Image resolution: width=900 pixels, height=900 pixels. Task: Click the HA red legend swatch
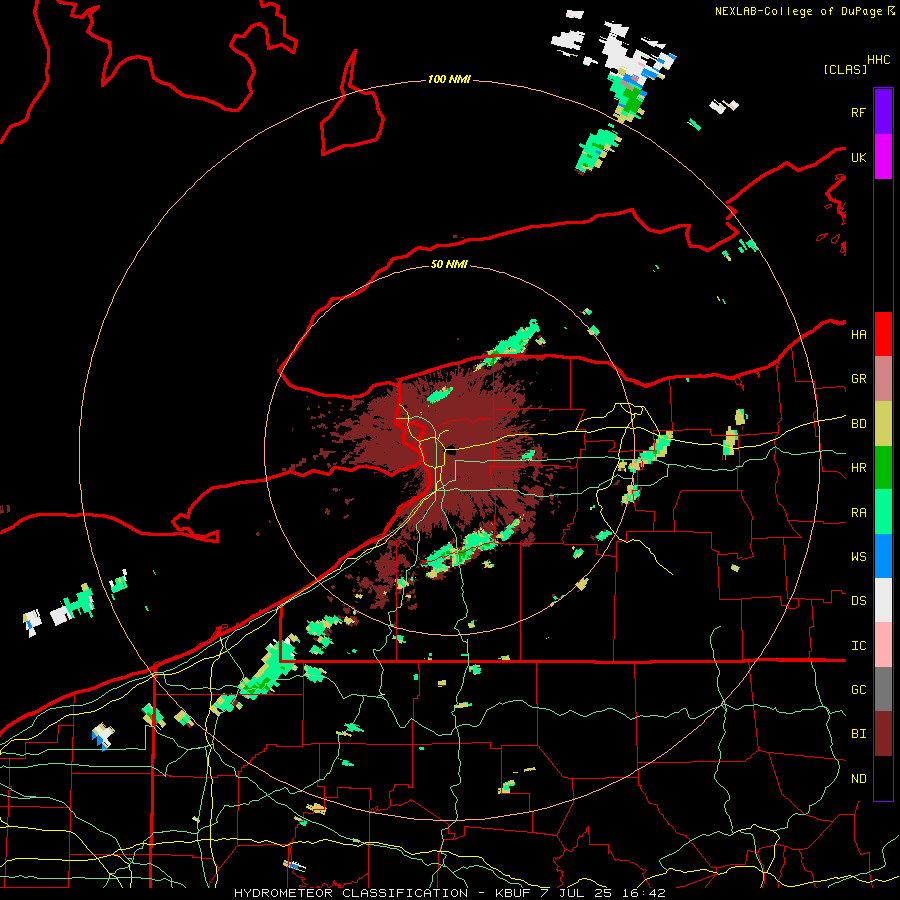tap(883, 334)
